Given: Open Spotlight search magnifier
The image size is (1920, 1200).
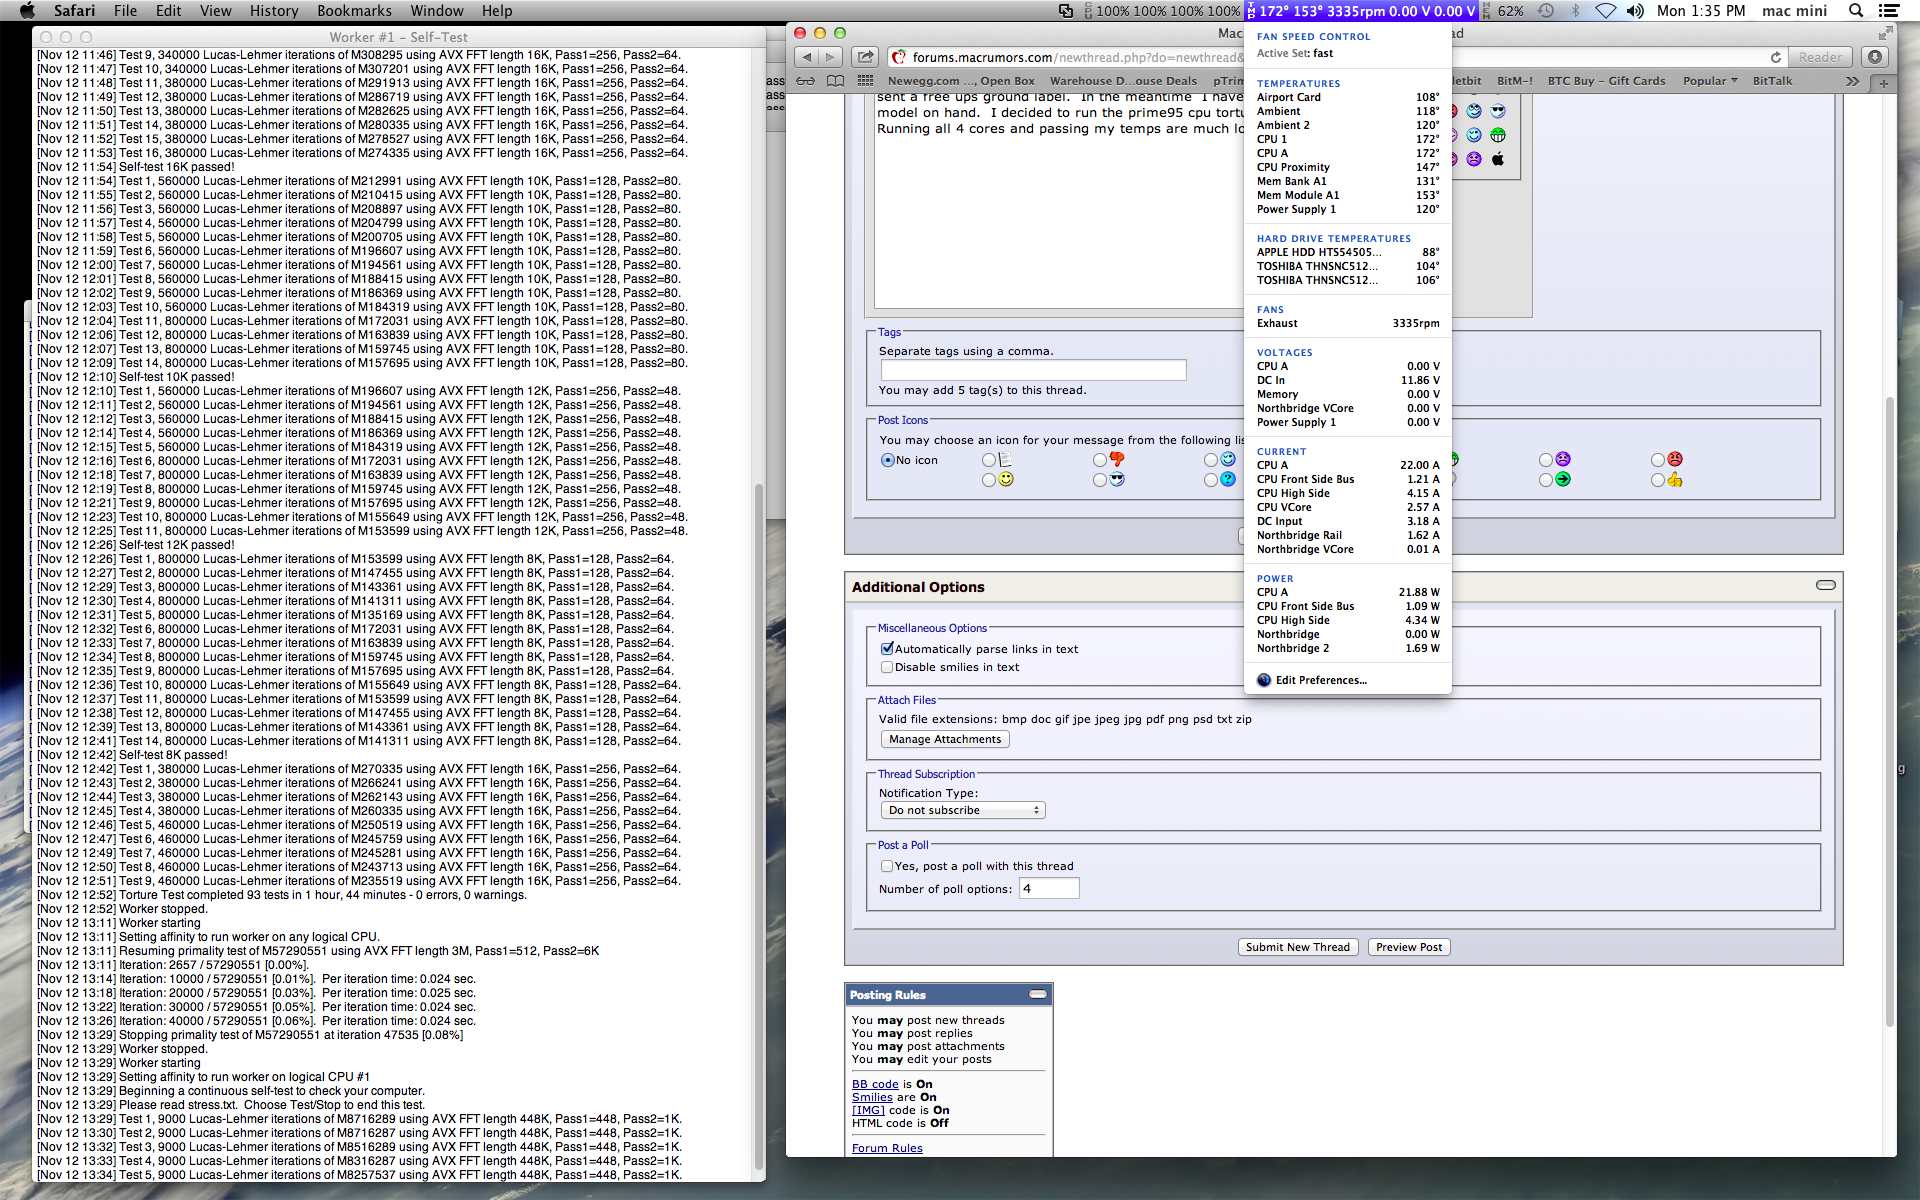Looking at the screenshot, I should (x=1856, y=11).
